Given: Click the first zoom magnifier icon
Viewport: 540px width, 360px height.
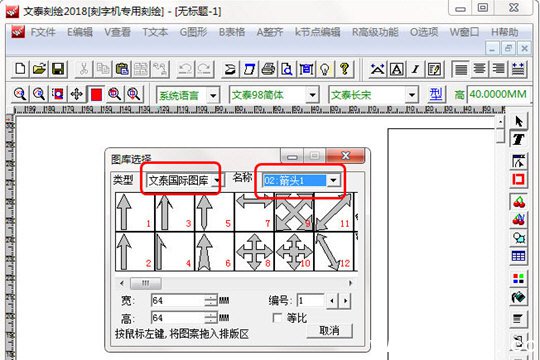Looking at the screenshot, I should click(20, 94).
